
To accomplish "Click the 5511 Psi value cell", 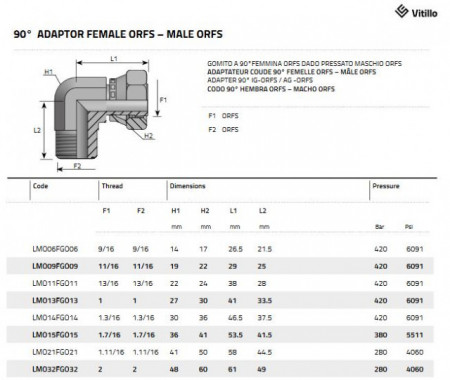I will pos(415,335).
